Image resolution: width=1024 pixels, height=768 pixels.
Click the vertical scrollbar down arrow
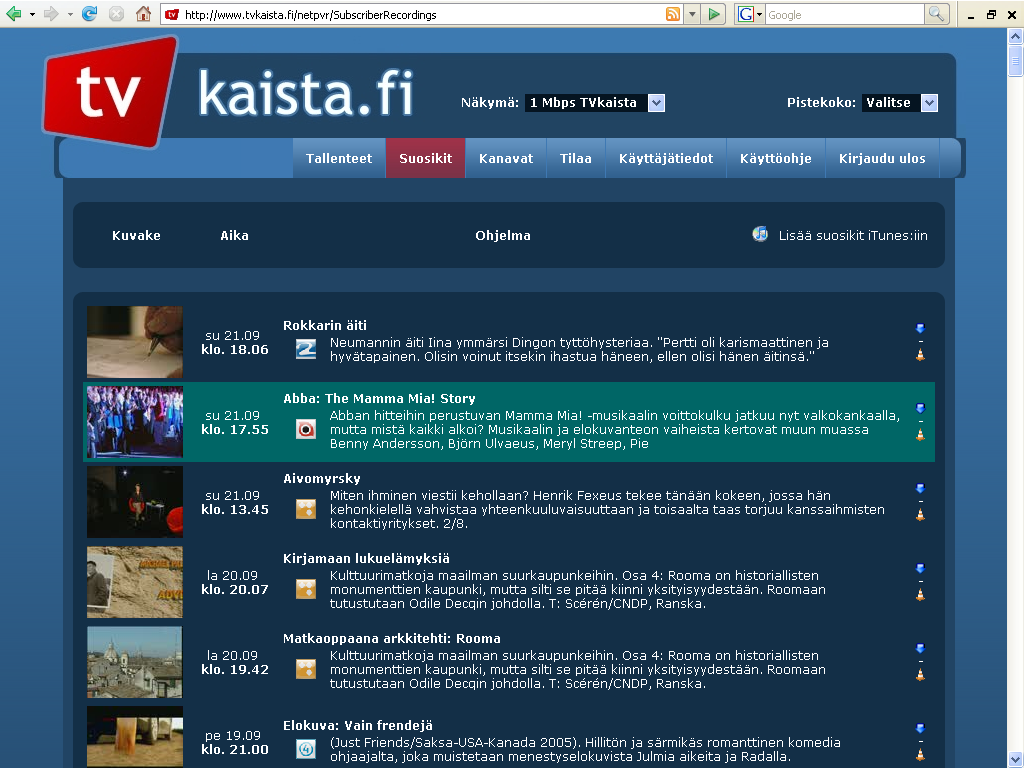[x=1015, y=759]
